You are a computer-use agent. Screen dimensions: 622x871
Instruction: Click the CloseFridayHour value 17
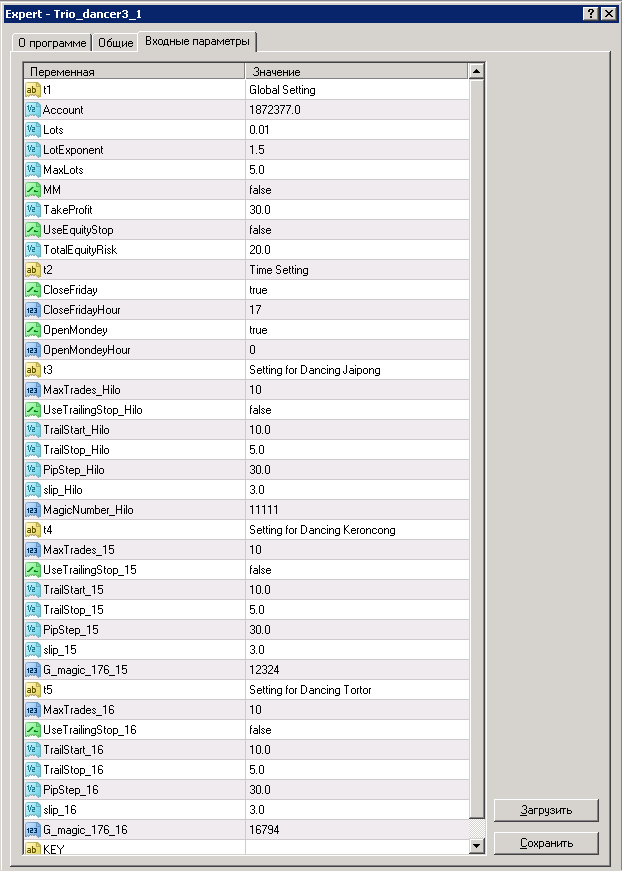pos(255,310)
